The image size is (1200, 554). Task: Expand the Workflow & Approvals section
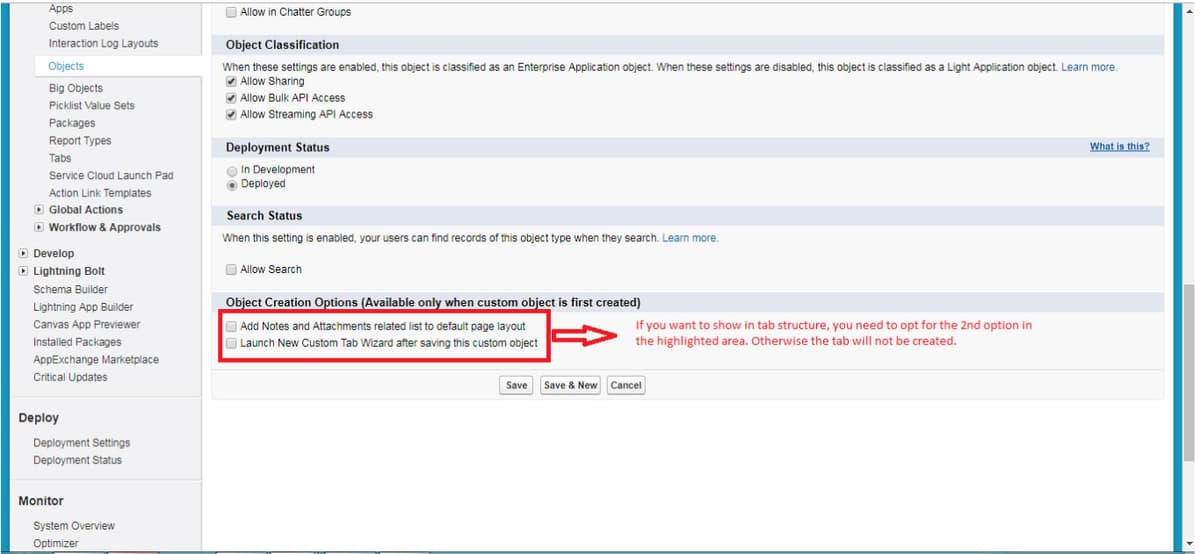coord(39,228)
